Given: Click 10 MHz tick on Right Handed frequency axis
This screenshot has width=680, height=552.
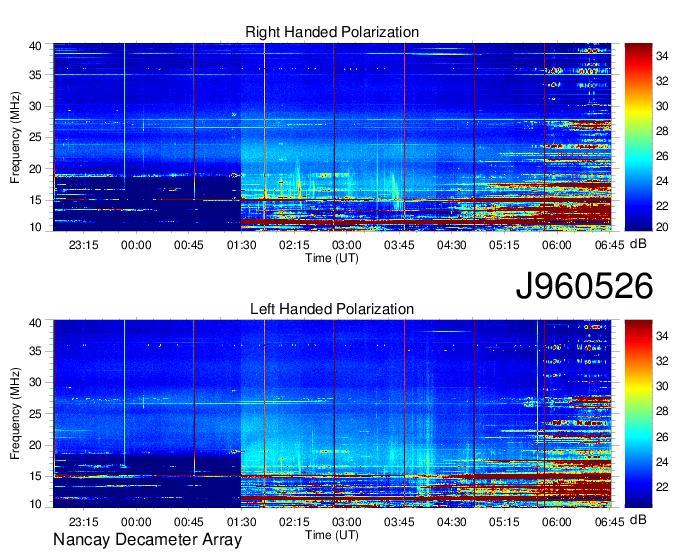Looking at the screenshot, I should [36, 227].
